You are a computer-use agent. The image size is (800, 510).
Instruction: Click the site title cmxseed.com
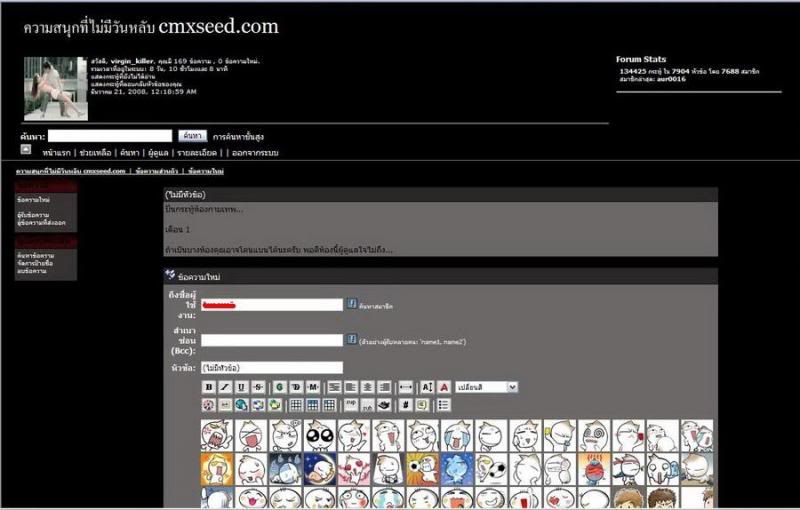[218, 27]
